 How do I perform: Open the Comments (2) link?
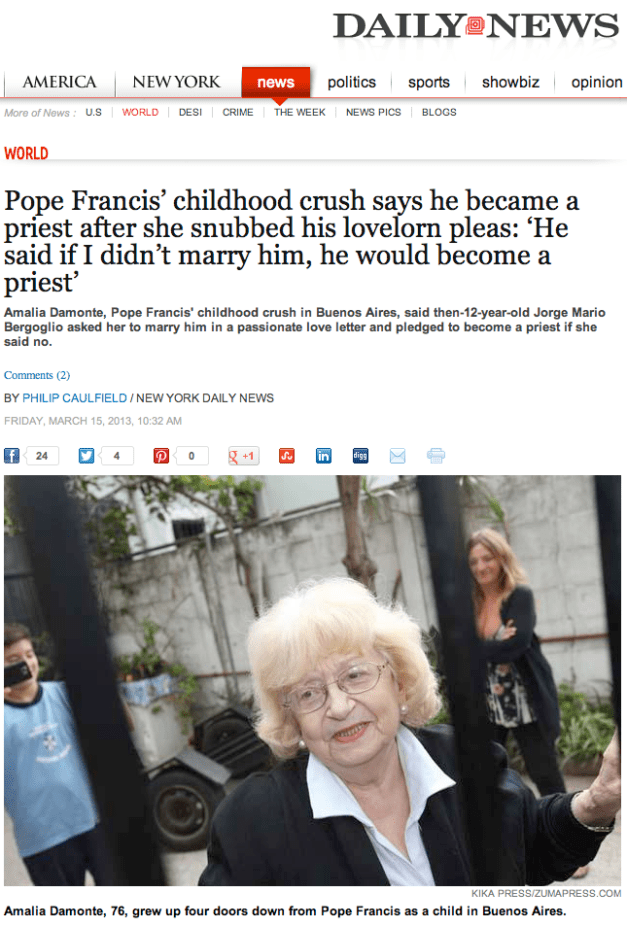[37, 375]
